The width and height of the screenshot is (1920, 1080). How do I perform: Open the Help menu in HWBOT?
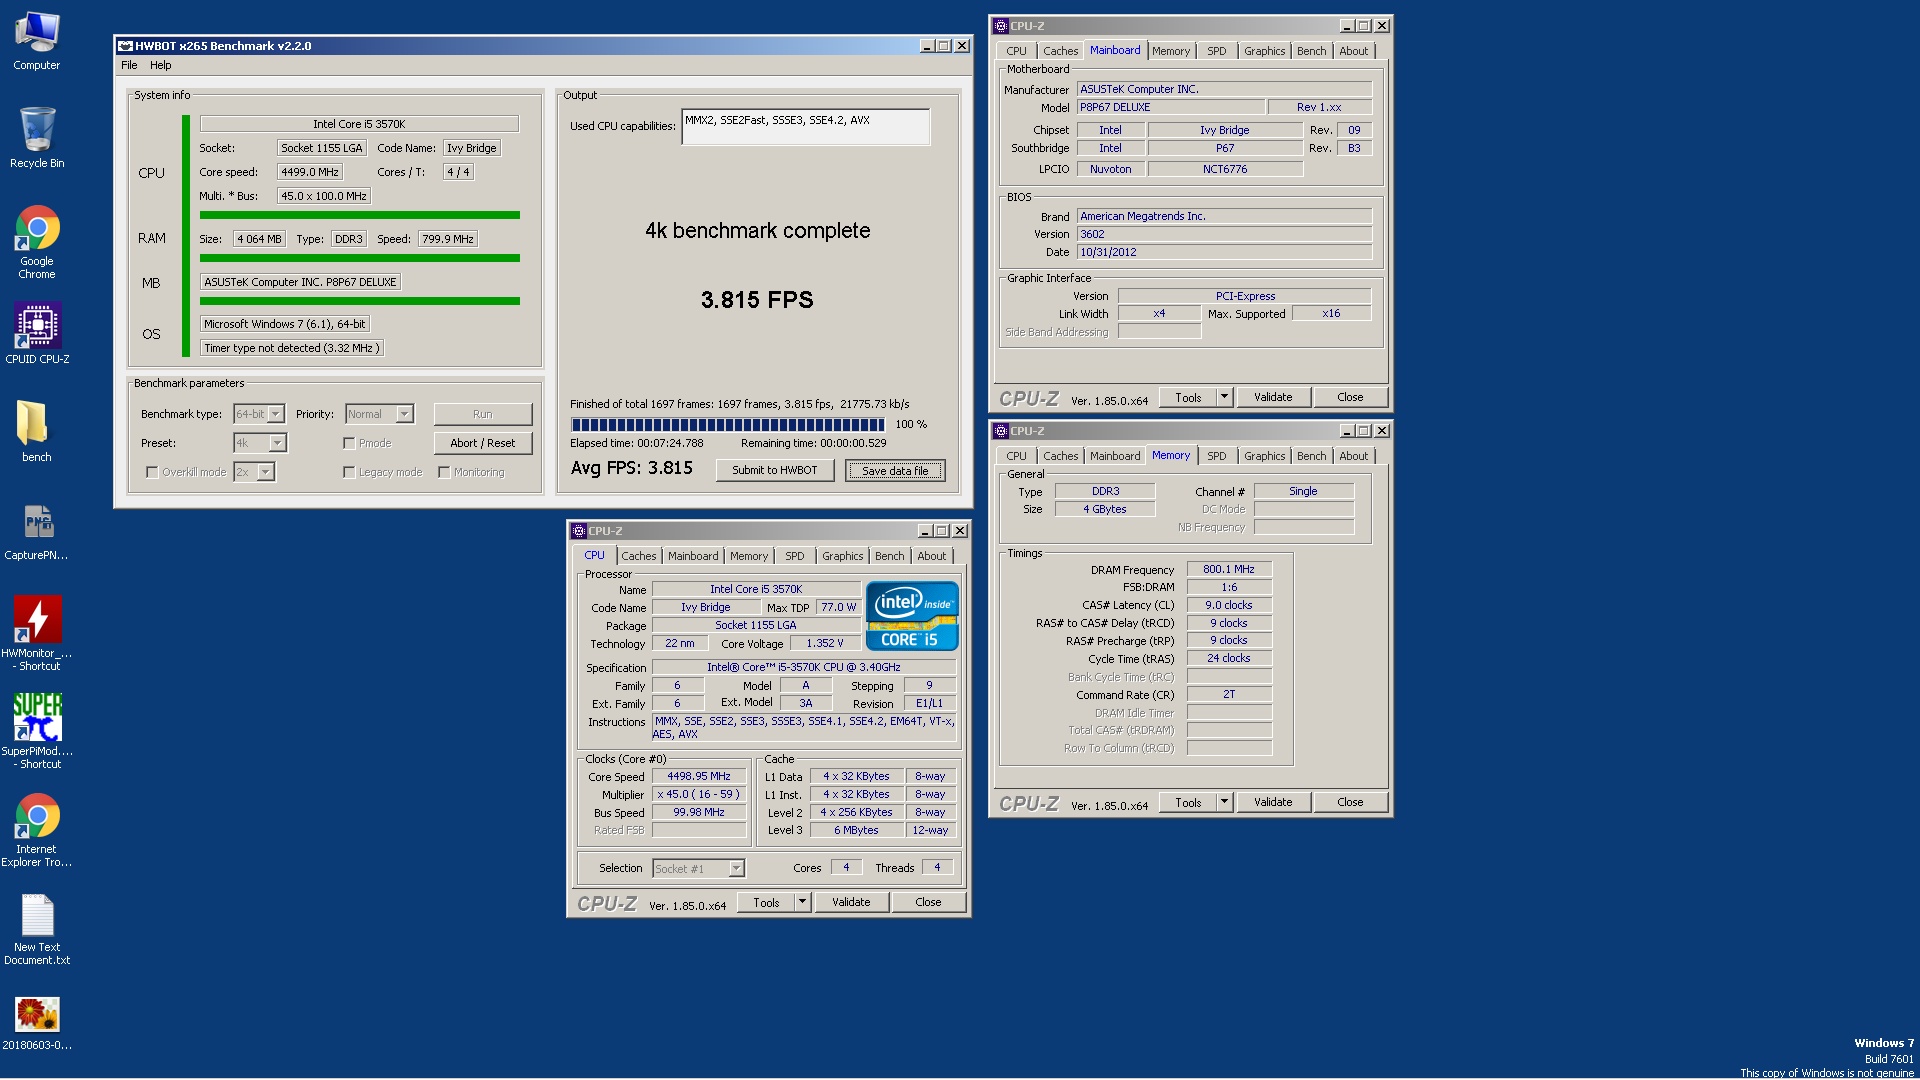[161, 65]
